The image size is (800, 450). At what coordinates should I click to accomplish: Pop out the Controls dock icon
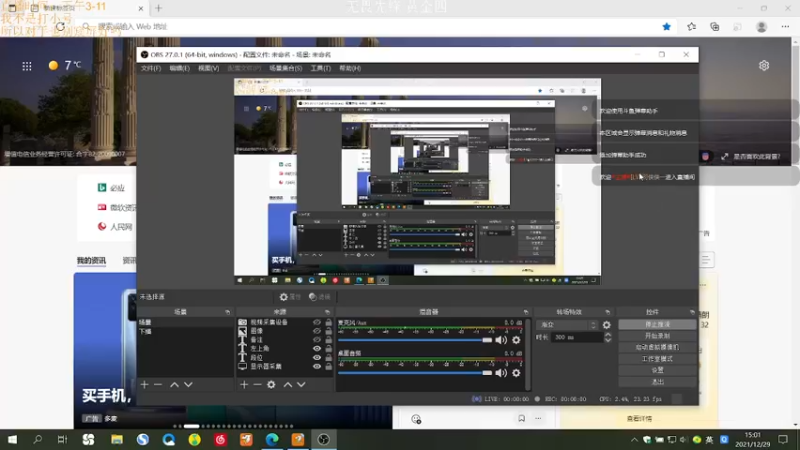692,312
